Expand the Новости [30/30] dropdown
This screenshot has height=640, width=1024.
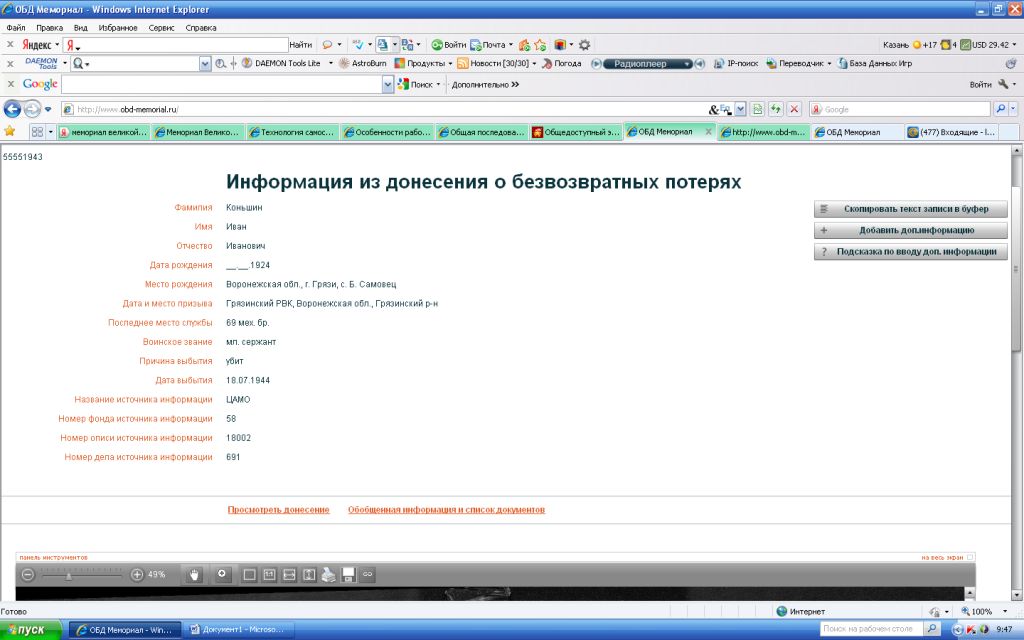(534, 64)
